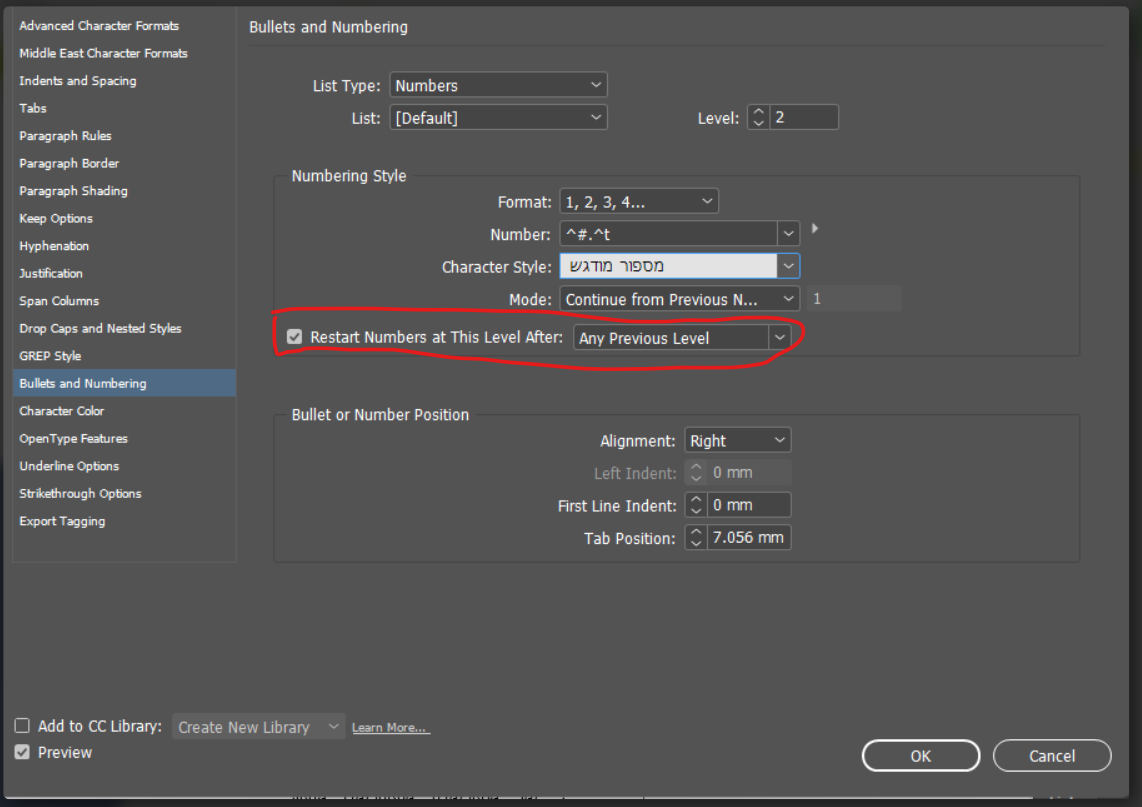Click the OK button

coord(921,756)
